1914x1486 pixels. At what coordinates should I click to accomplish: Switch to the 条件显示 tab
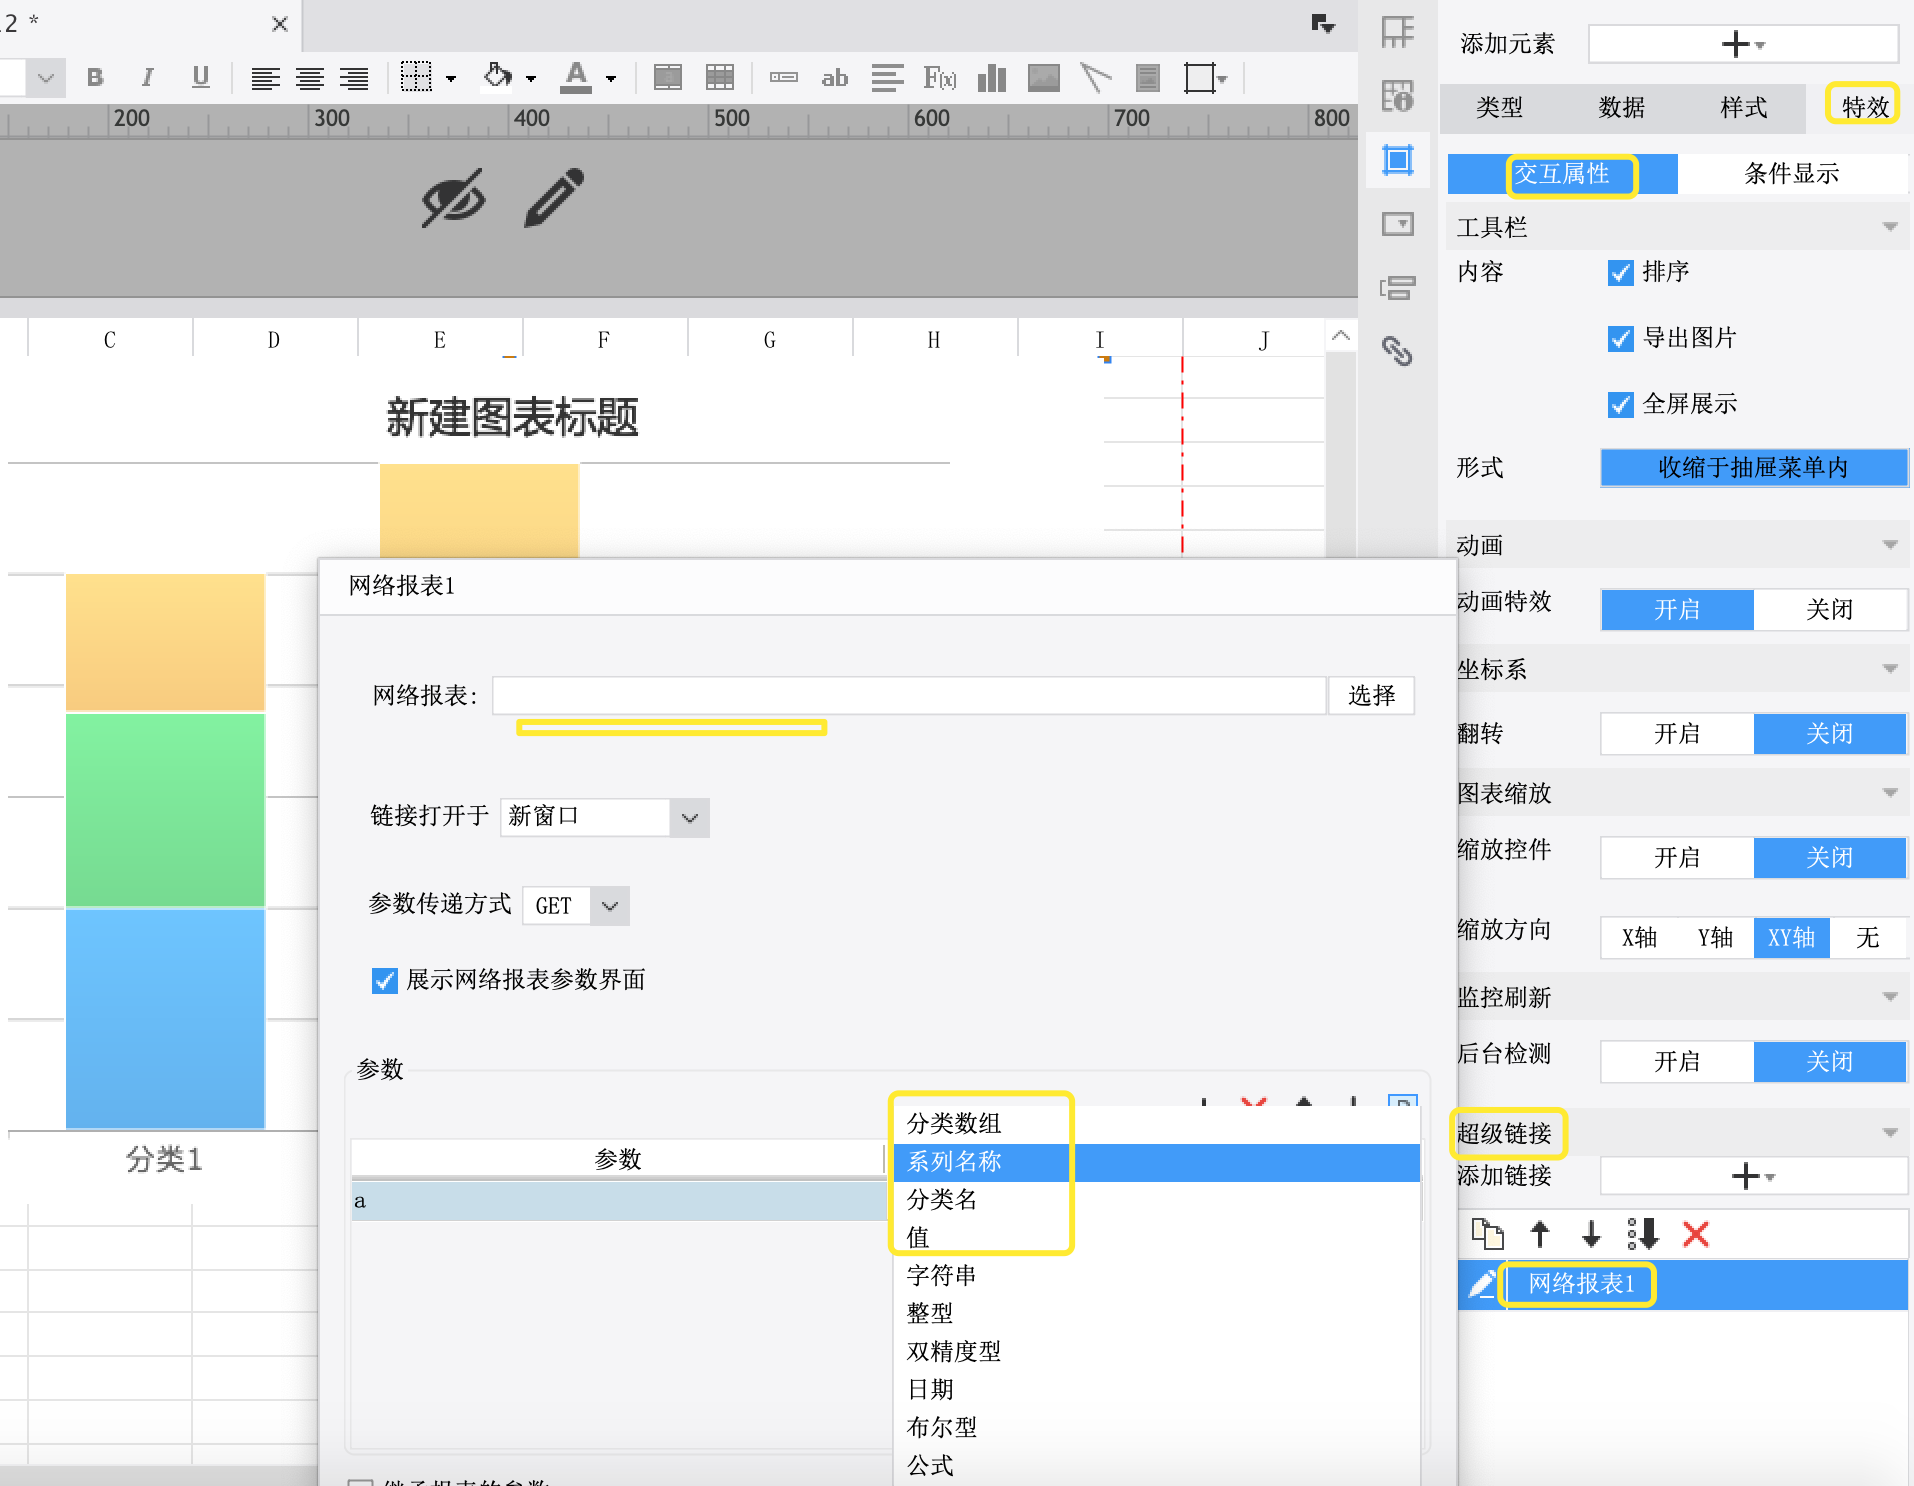point(1791,174)
